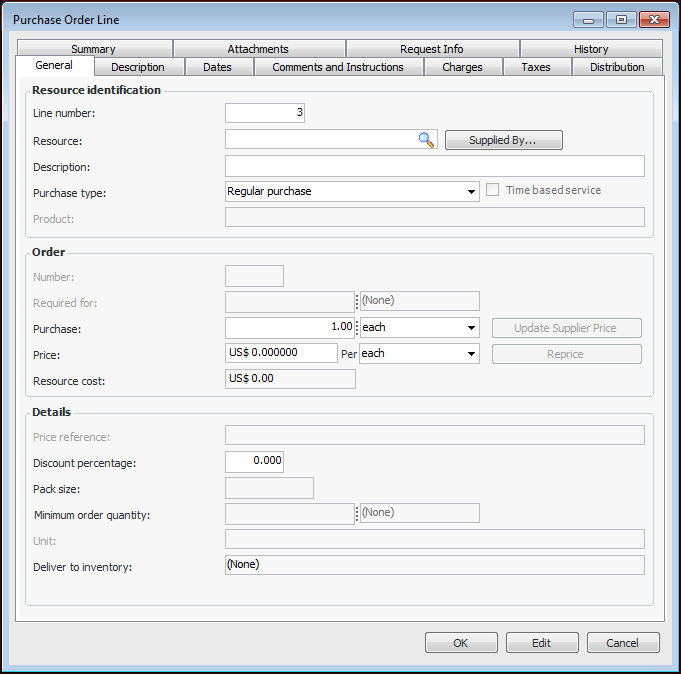Expand the Price Per unit dropdown
Screen dimensions: 681x674
(471, 353)
